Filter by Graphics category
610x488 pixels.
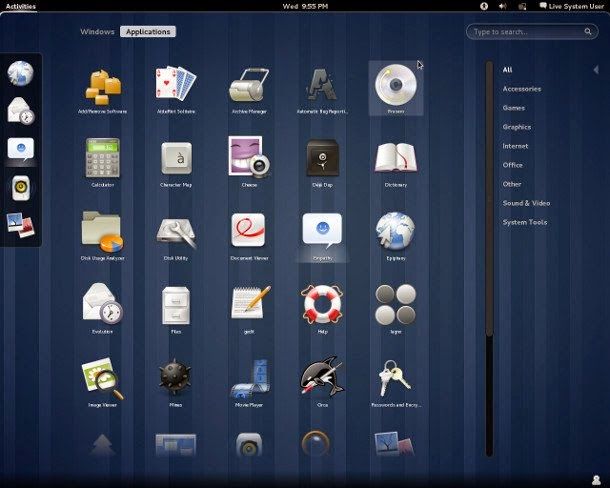(x=517, y=127)
